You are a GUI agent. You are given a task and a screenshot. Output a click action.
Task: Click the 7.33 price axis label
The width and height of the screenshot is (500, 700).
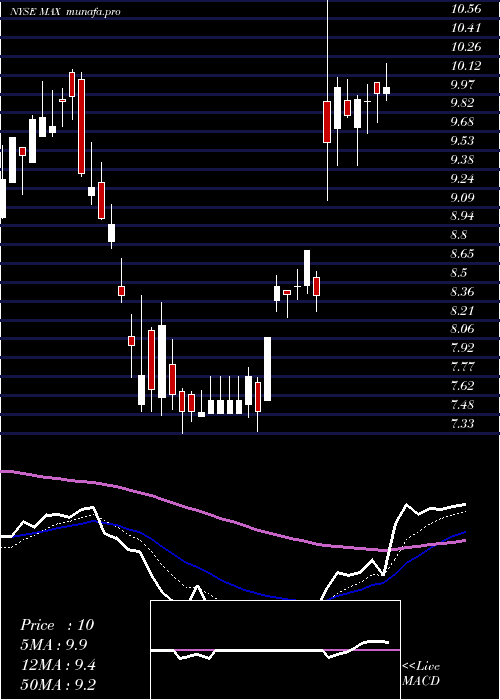tap(462, 423)
